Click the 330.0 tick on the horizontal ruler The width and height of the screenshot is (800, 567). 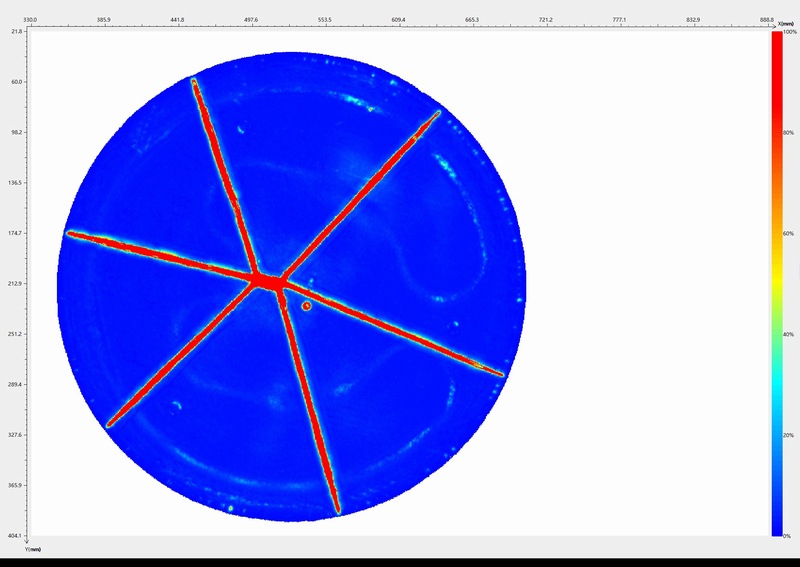click(30, 20)
